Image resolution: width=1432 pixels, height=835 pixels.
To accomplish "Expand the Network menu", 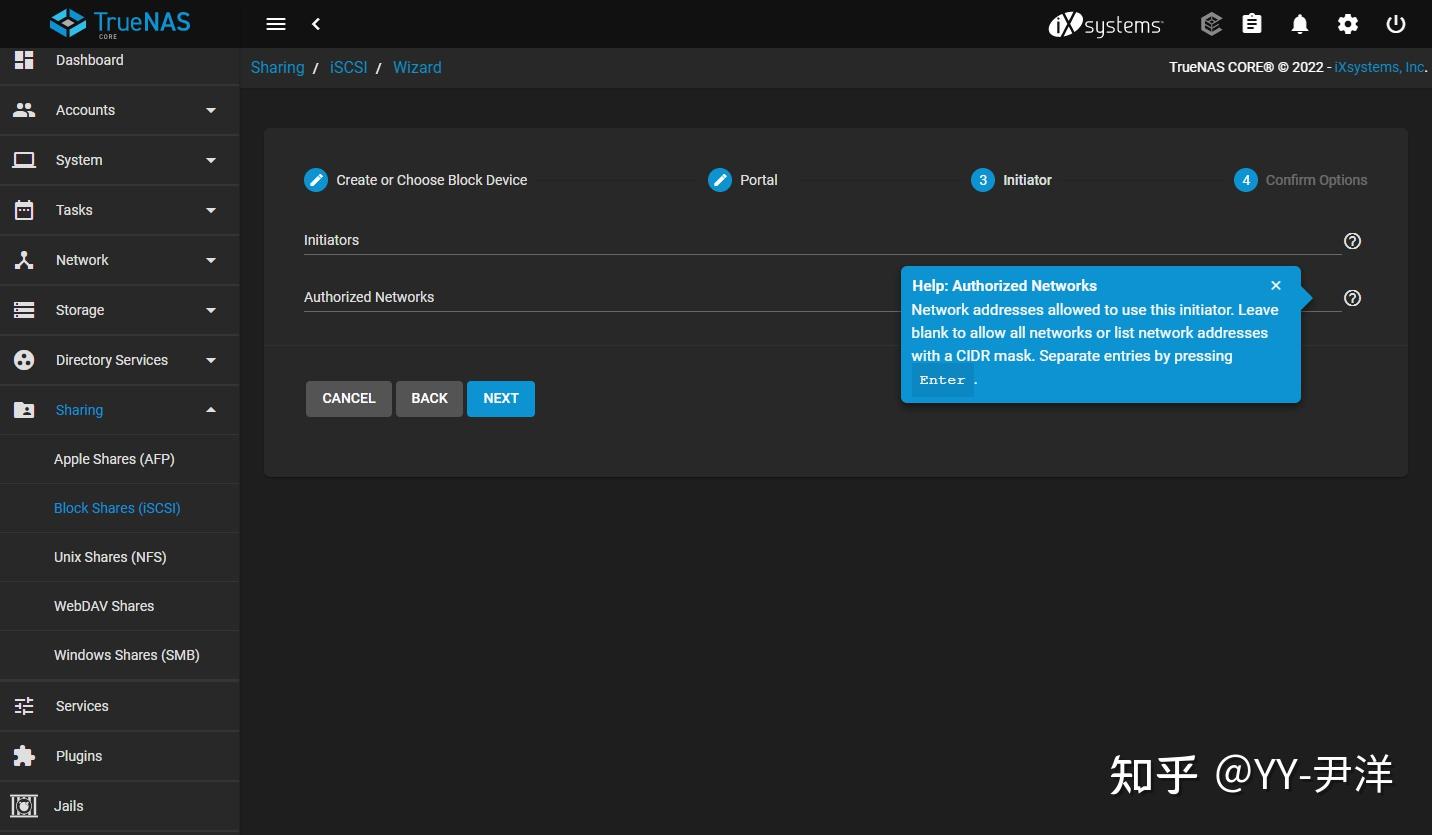I will pos(119,260).
